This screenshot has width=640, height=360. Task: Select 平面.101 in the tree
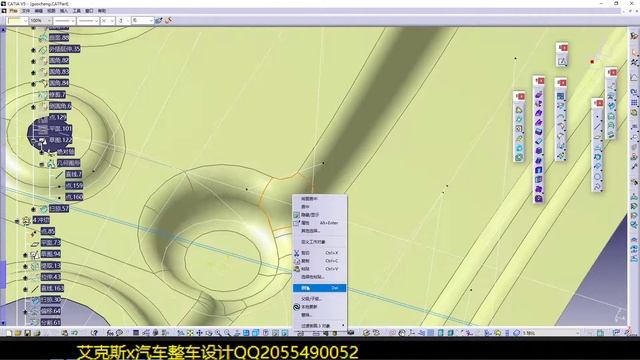click(x=60, y=129)
